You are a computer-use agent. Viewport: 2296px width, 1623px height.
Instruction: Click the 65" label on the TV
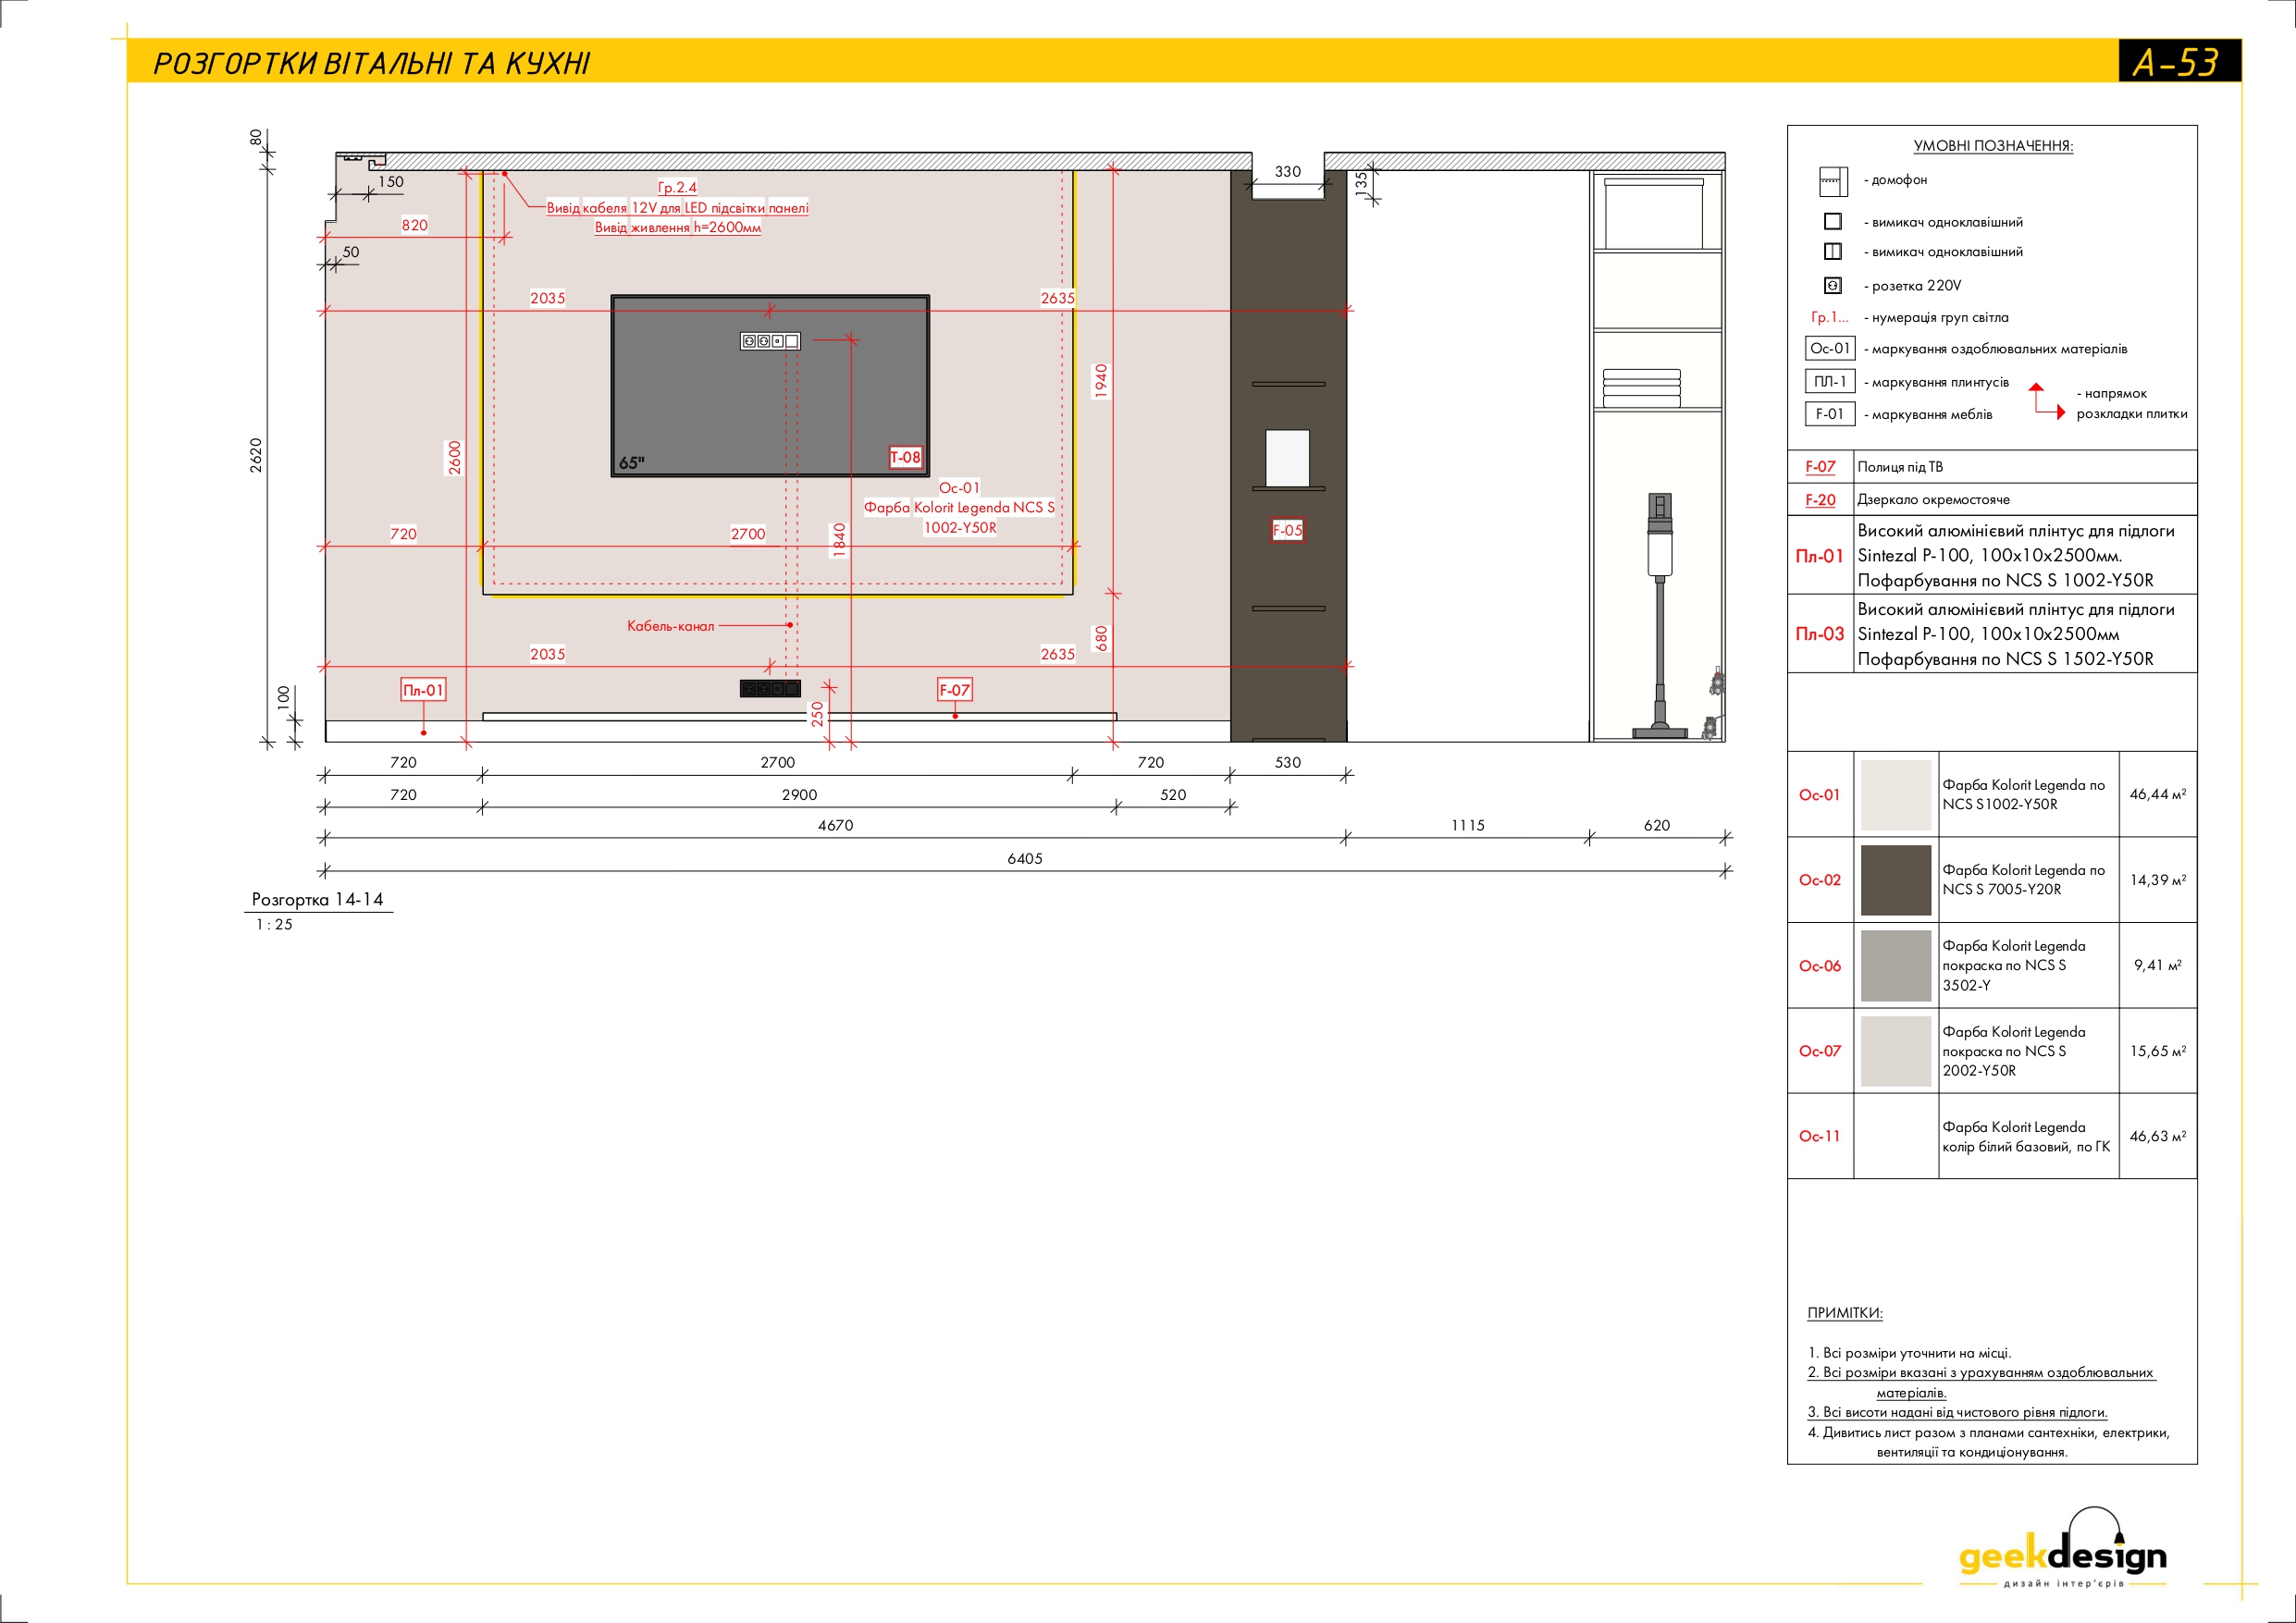[632, 463]
